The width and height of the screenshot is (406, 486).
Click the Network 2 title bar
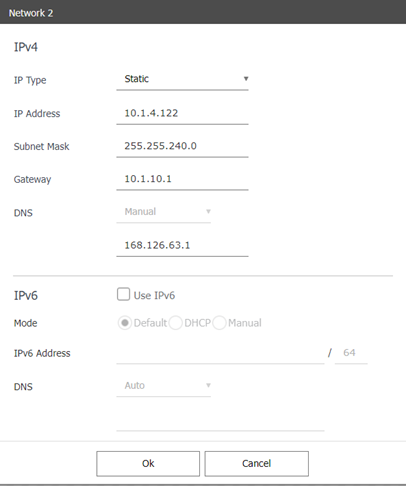tap(203, 12)
